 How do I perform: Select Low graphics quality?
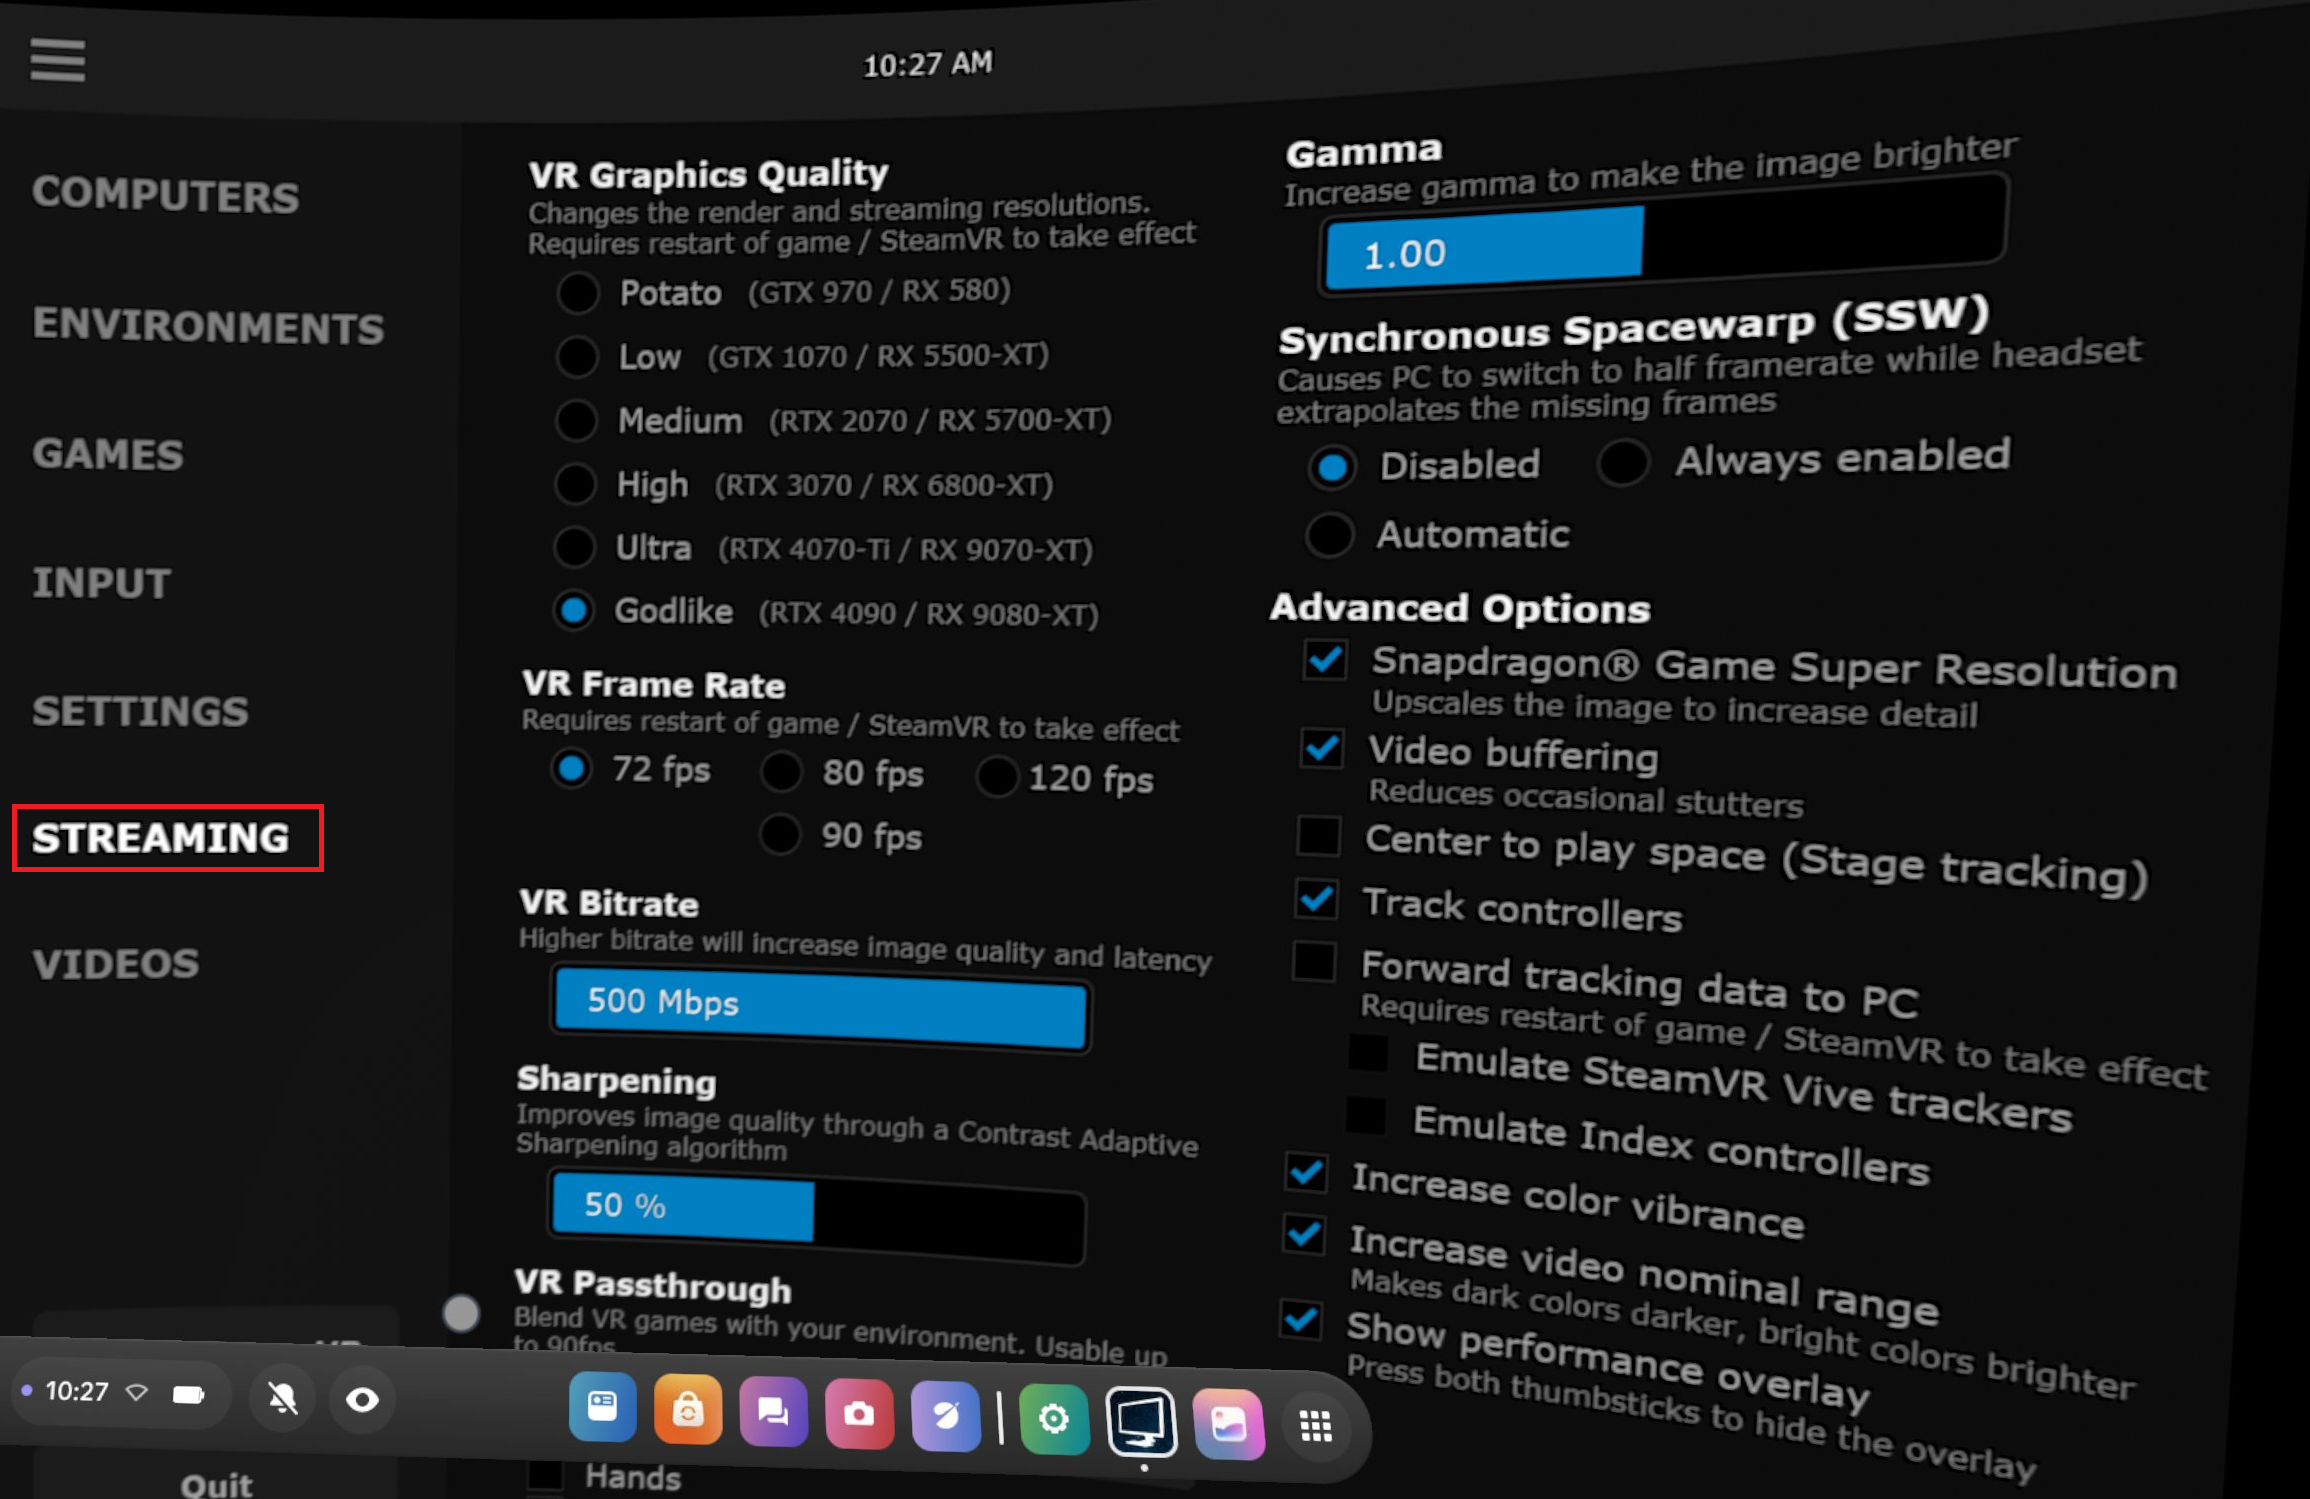click(577, 357)
